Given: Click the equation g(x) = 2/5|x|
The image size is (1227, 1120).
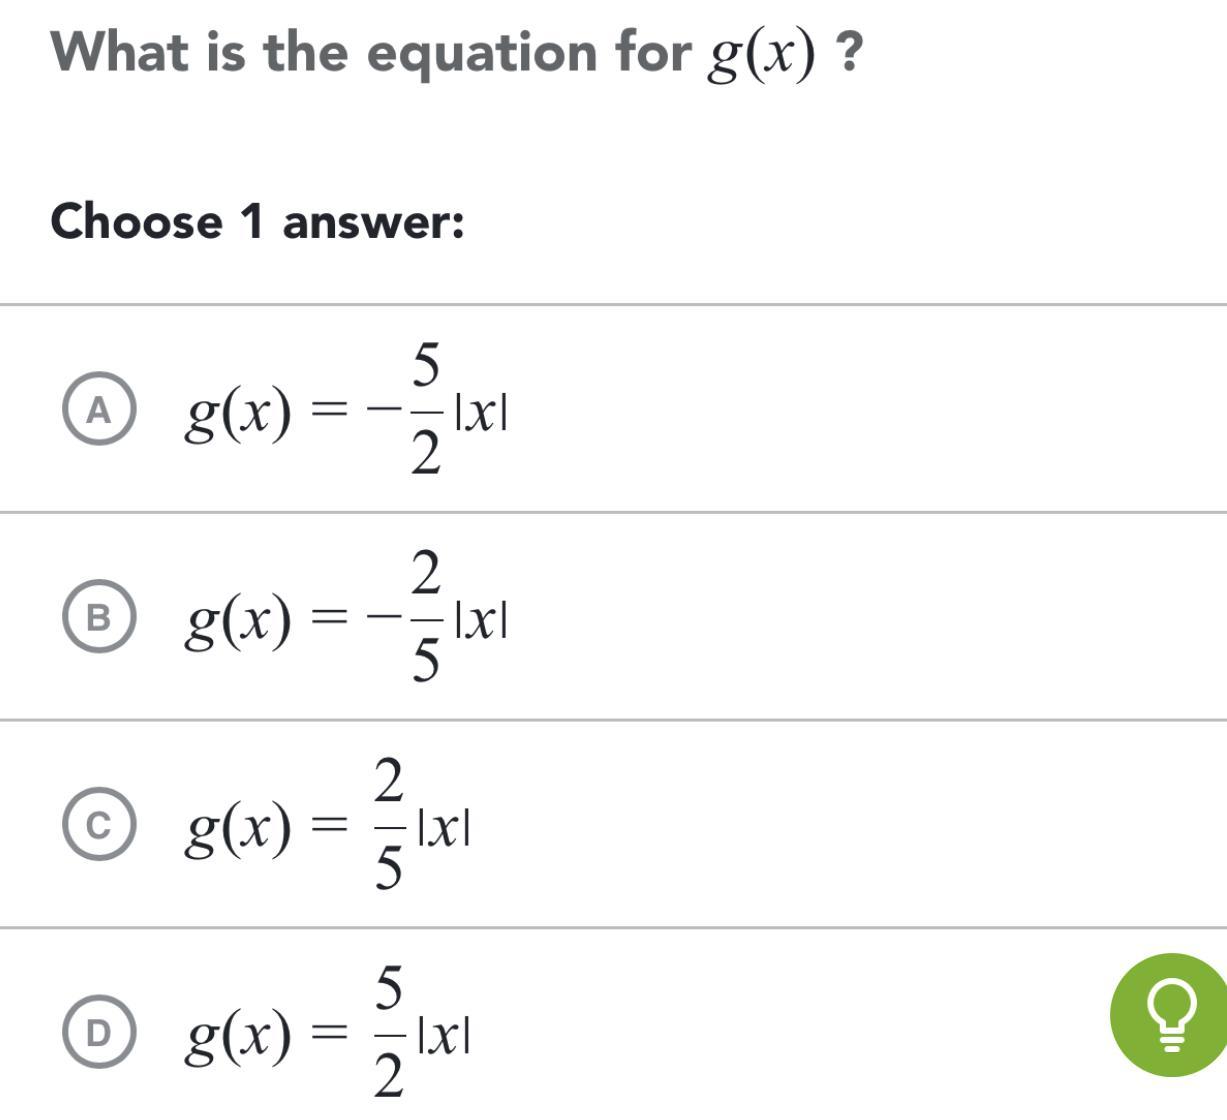Looking at the screenshot, I should pyautogui.click(x=326, y=825).
